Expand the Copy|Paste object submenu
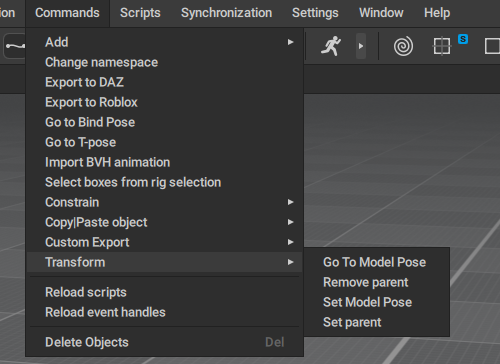The width and height of the screenshot is (500, 364). [x=164, y=222]
